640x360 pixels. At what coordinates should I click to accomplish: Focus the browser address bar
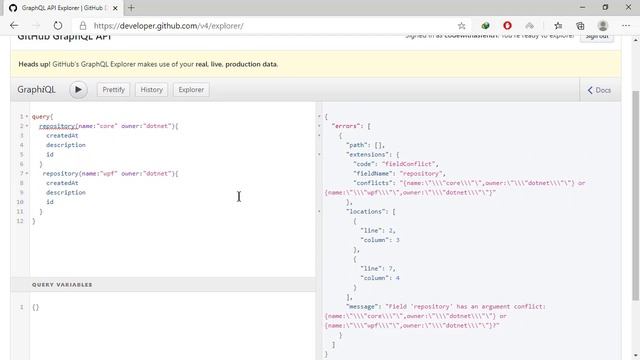(269, 26)
